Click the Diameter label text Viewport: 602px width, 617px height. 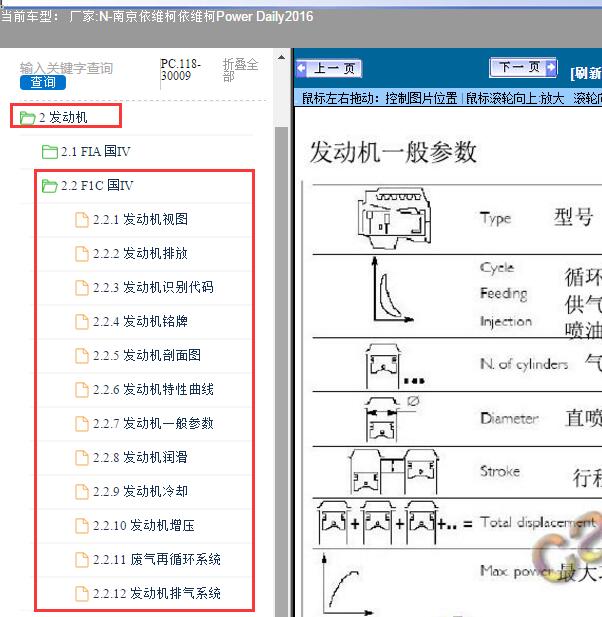click(x=509, y=418)
